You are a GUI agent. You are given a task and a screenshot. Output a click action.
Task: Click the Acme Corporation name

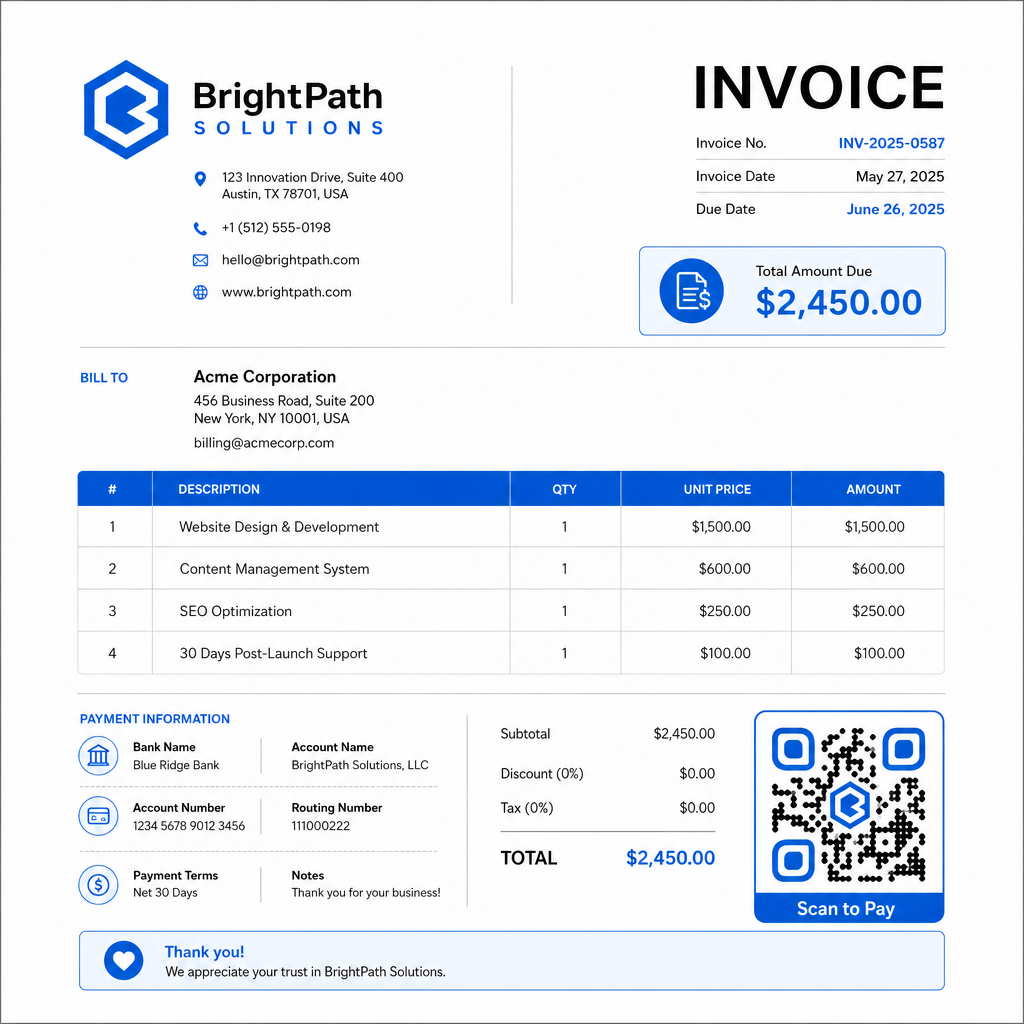[x=265, y=377]
